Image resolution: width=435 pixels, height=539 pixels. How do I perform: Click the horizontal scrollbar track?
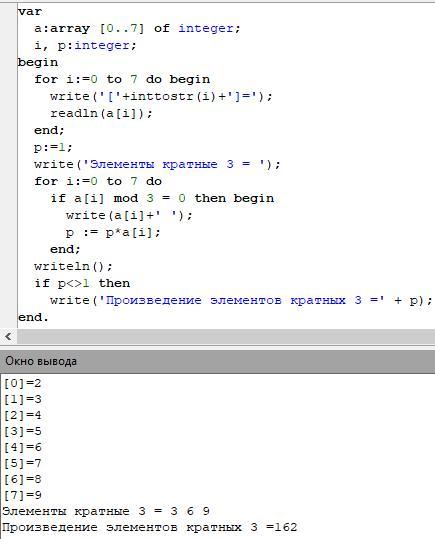(x=226, y=336)
